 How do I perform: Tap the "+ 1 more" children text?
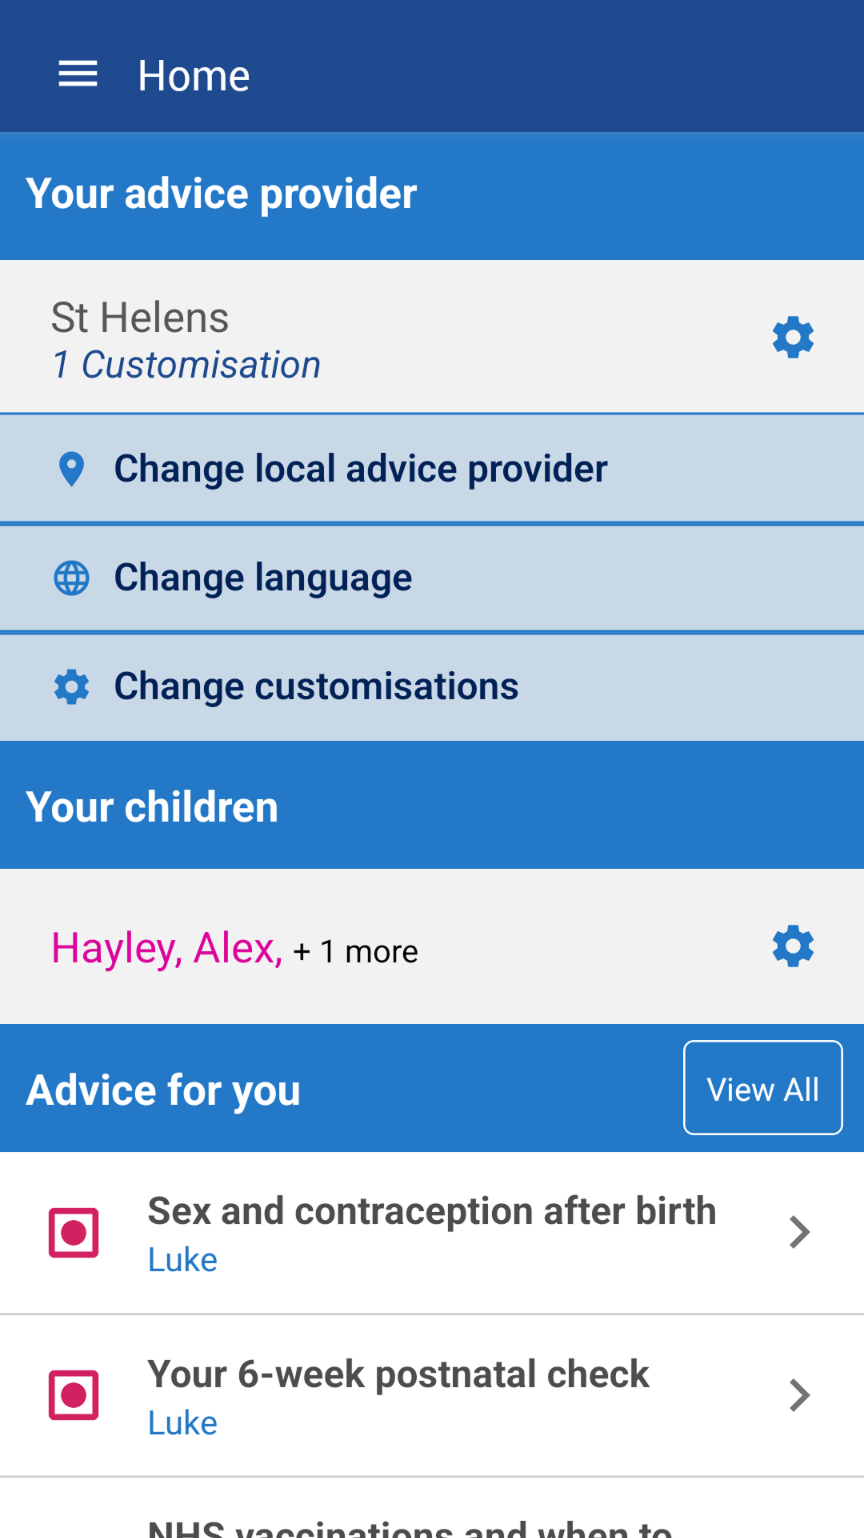point(356,951)
